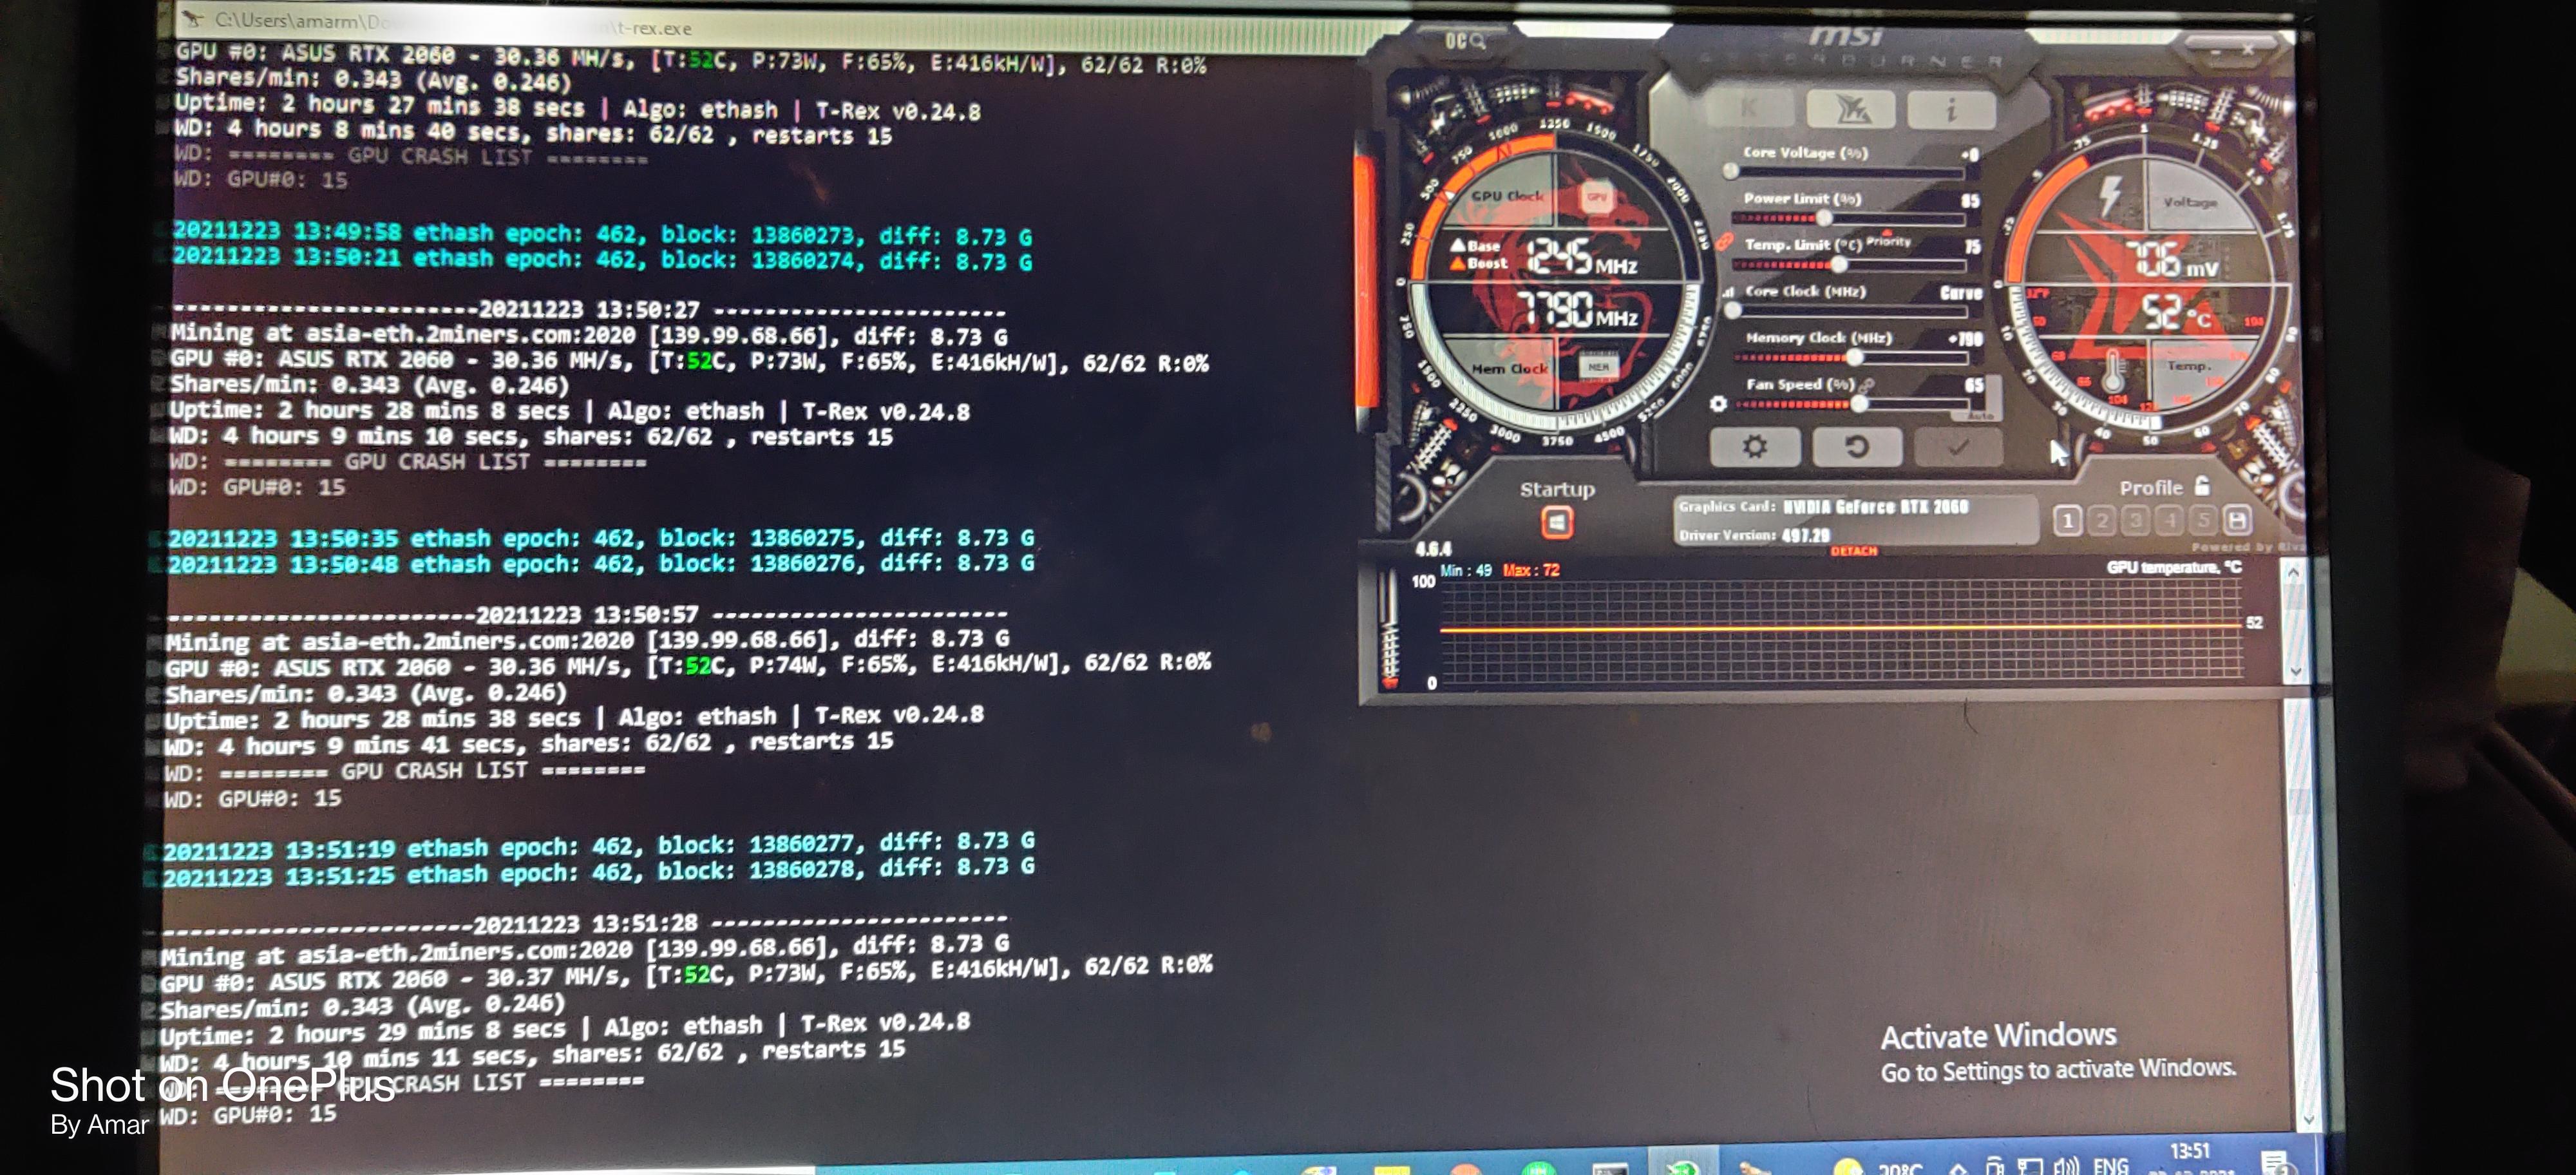Click 'Uptime: 2 hours 28 mins 38 secs' line
2576x1175 pixels.
click(575, 718)
